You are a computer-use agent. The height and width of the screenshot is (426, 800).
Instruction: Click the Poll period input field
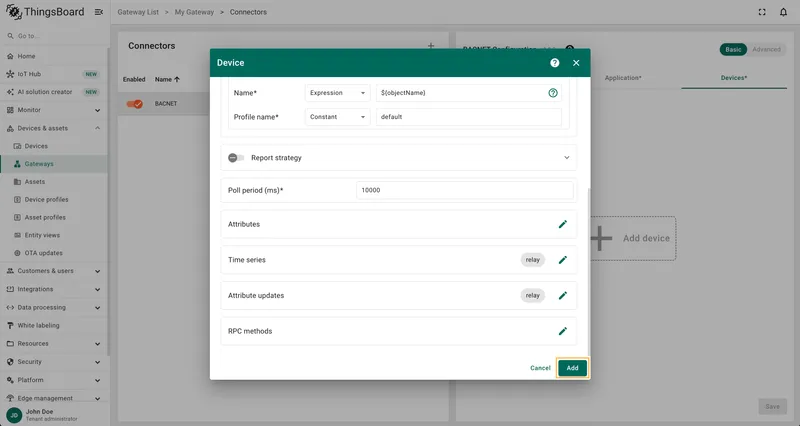click(464, 190)
